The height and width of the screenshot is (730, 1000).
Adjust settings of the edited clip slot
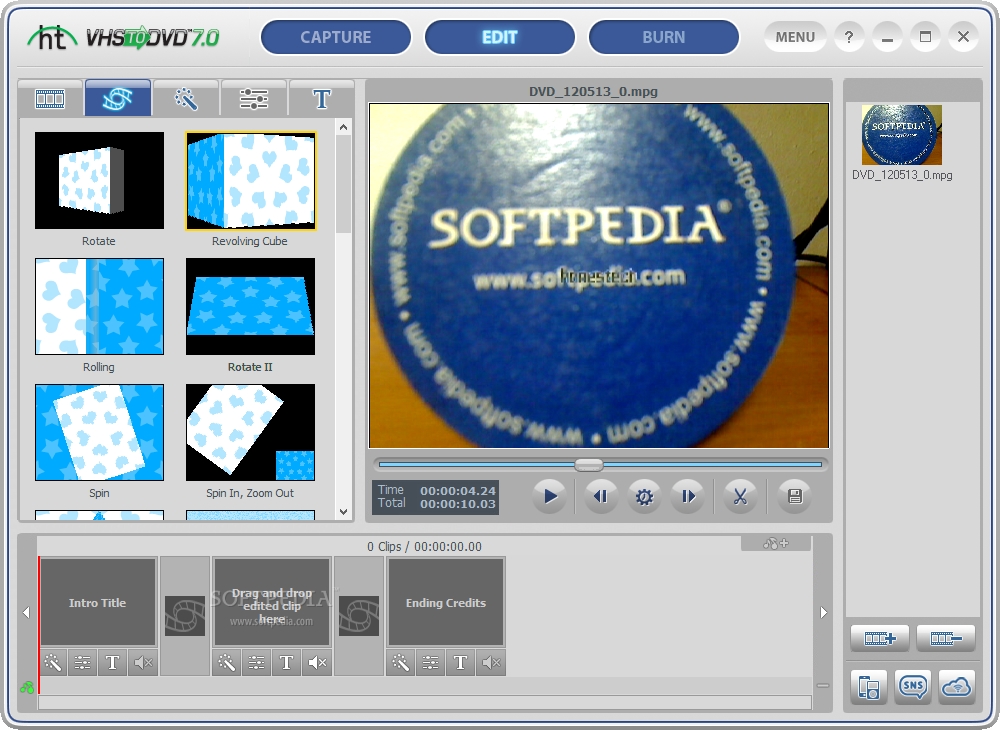tap(257, 663)
